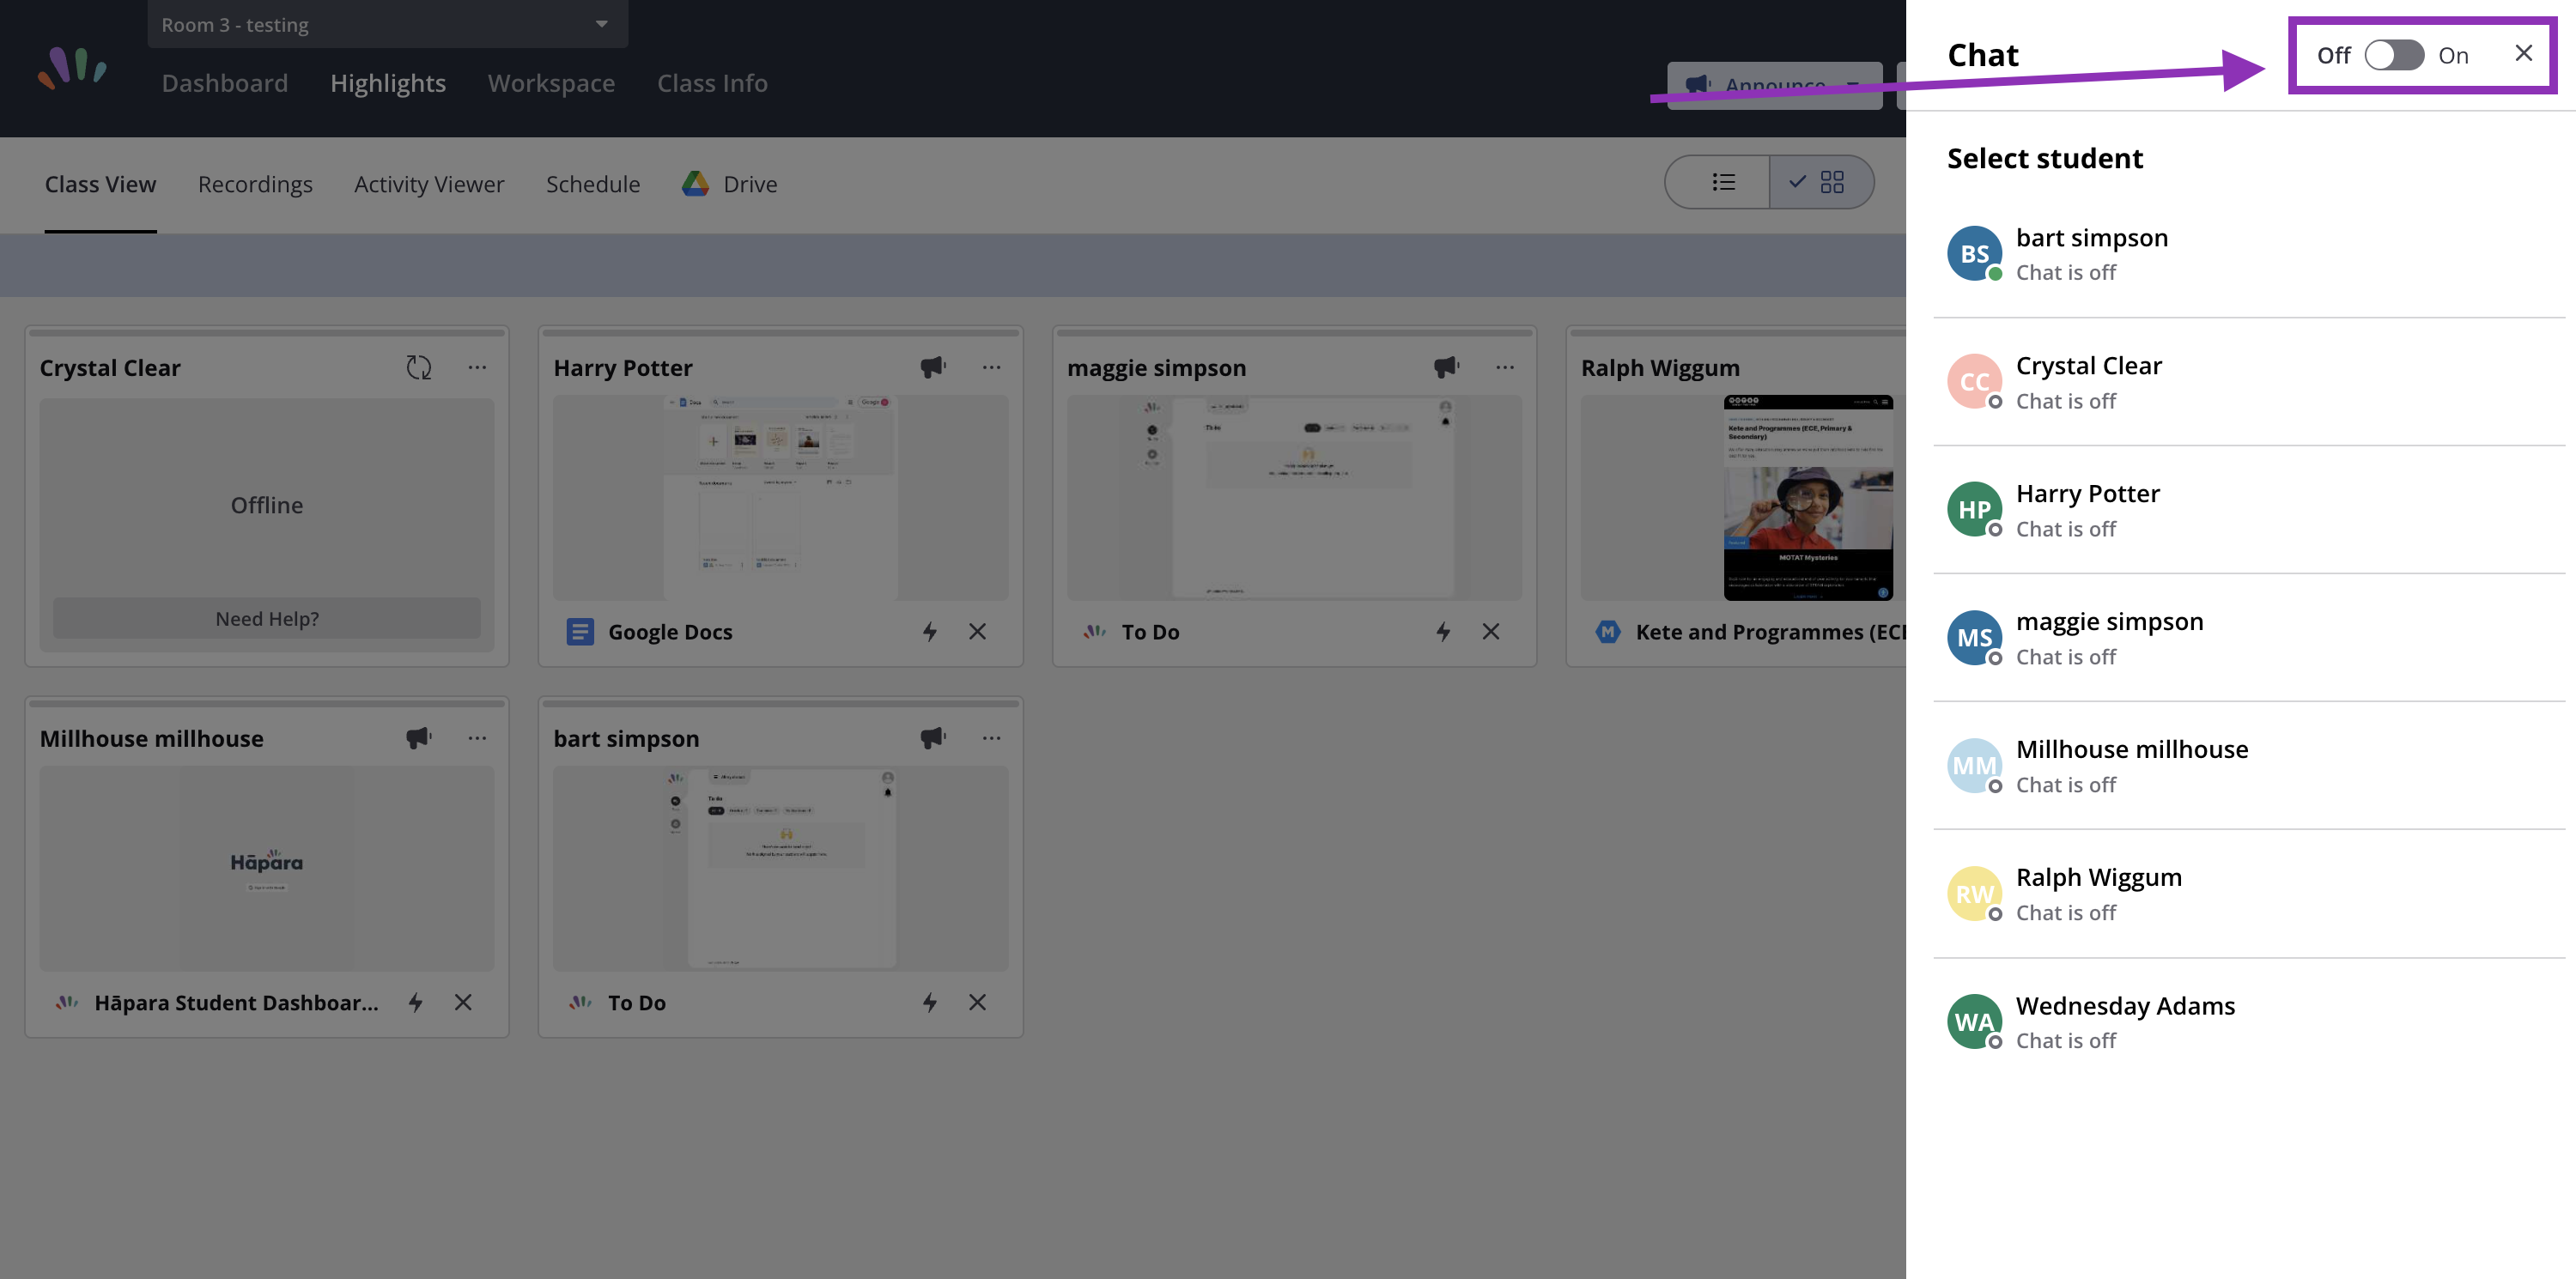The height and width of the screenshot is (1279, 2576).
Task: Focus Millhouse's Hāpara tab (lightning icon)
Action: click(415, 1003)
